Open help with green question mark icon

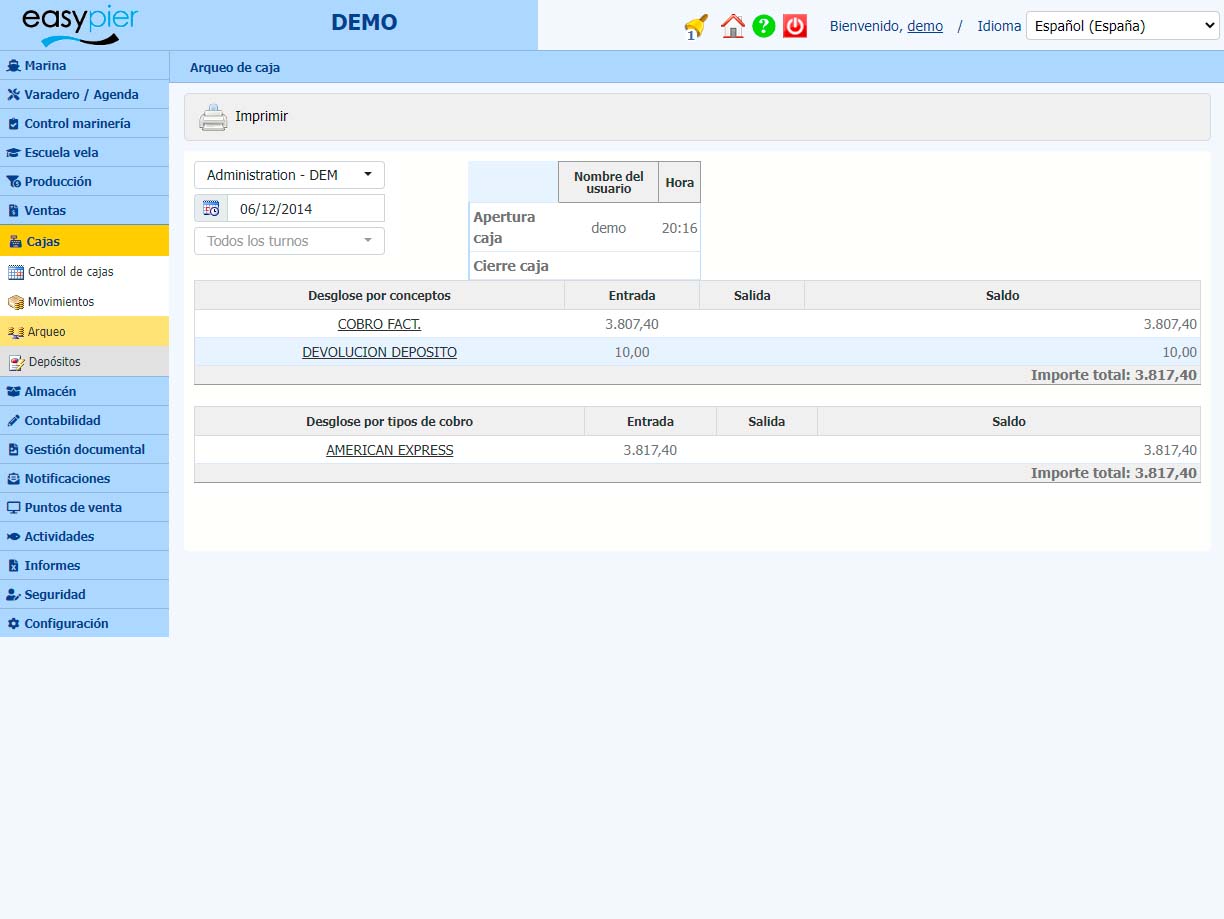[x=764, y=26]
